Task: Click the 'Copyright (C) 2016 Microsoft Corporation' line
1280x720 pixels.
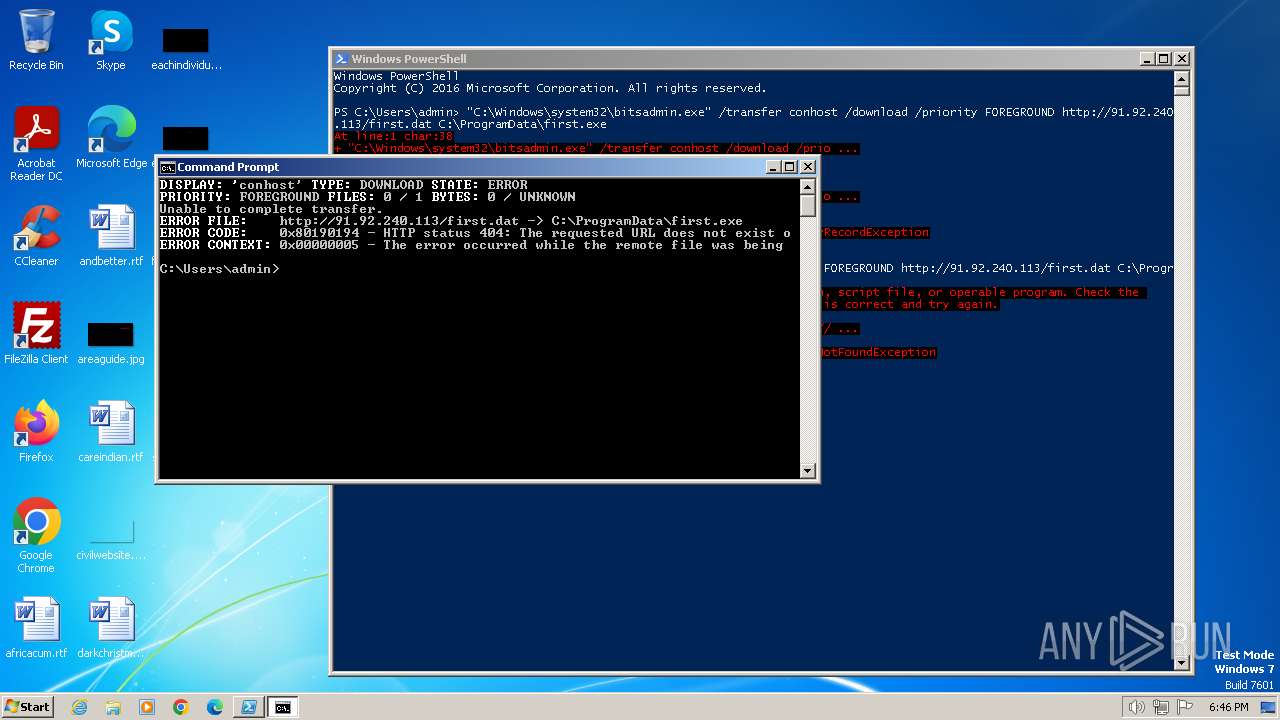Action: point(550,88)
